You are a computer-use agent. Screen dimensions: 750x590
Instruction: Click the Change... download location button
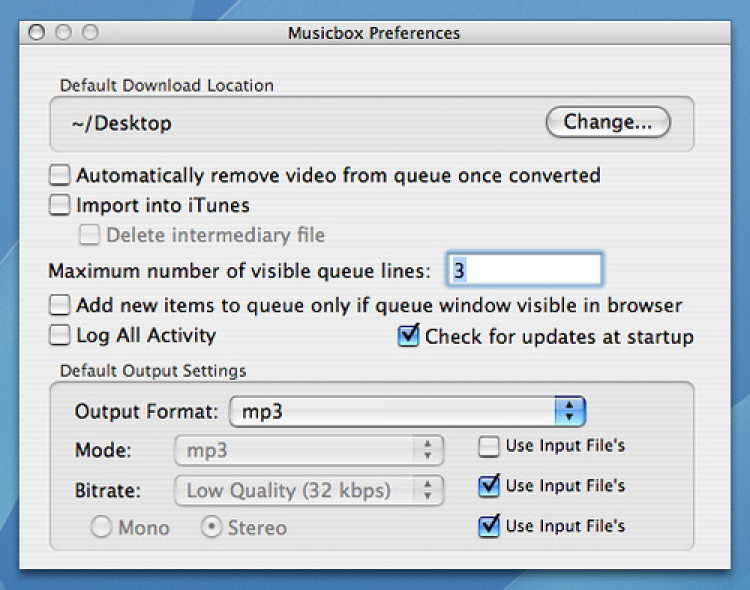[x=608, y=122]
